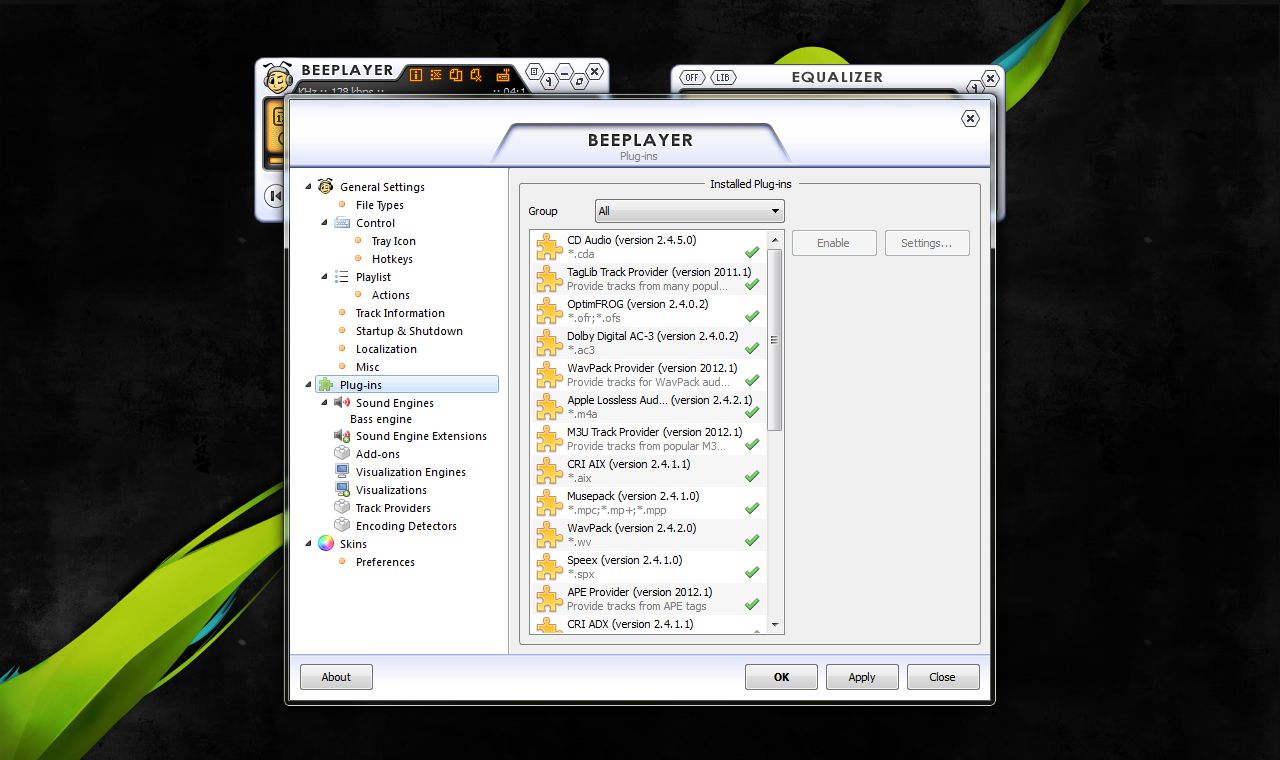Click the puzzle icon of M3U Track Provider

point(549,438)
